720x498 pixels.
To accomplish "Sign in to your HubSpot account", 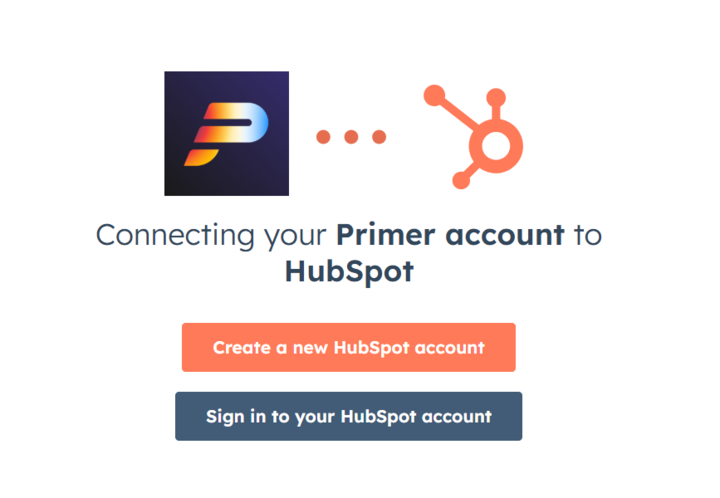I will [x=349, y=416].
